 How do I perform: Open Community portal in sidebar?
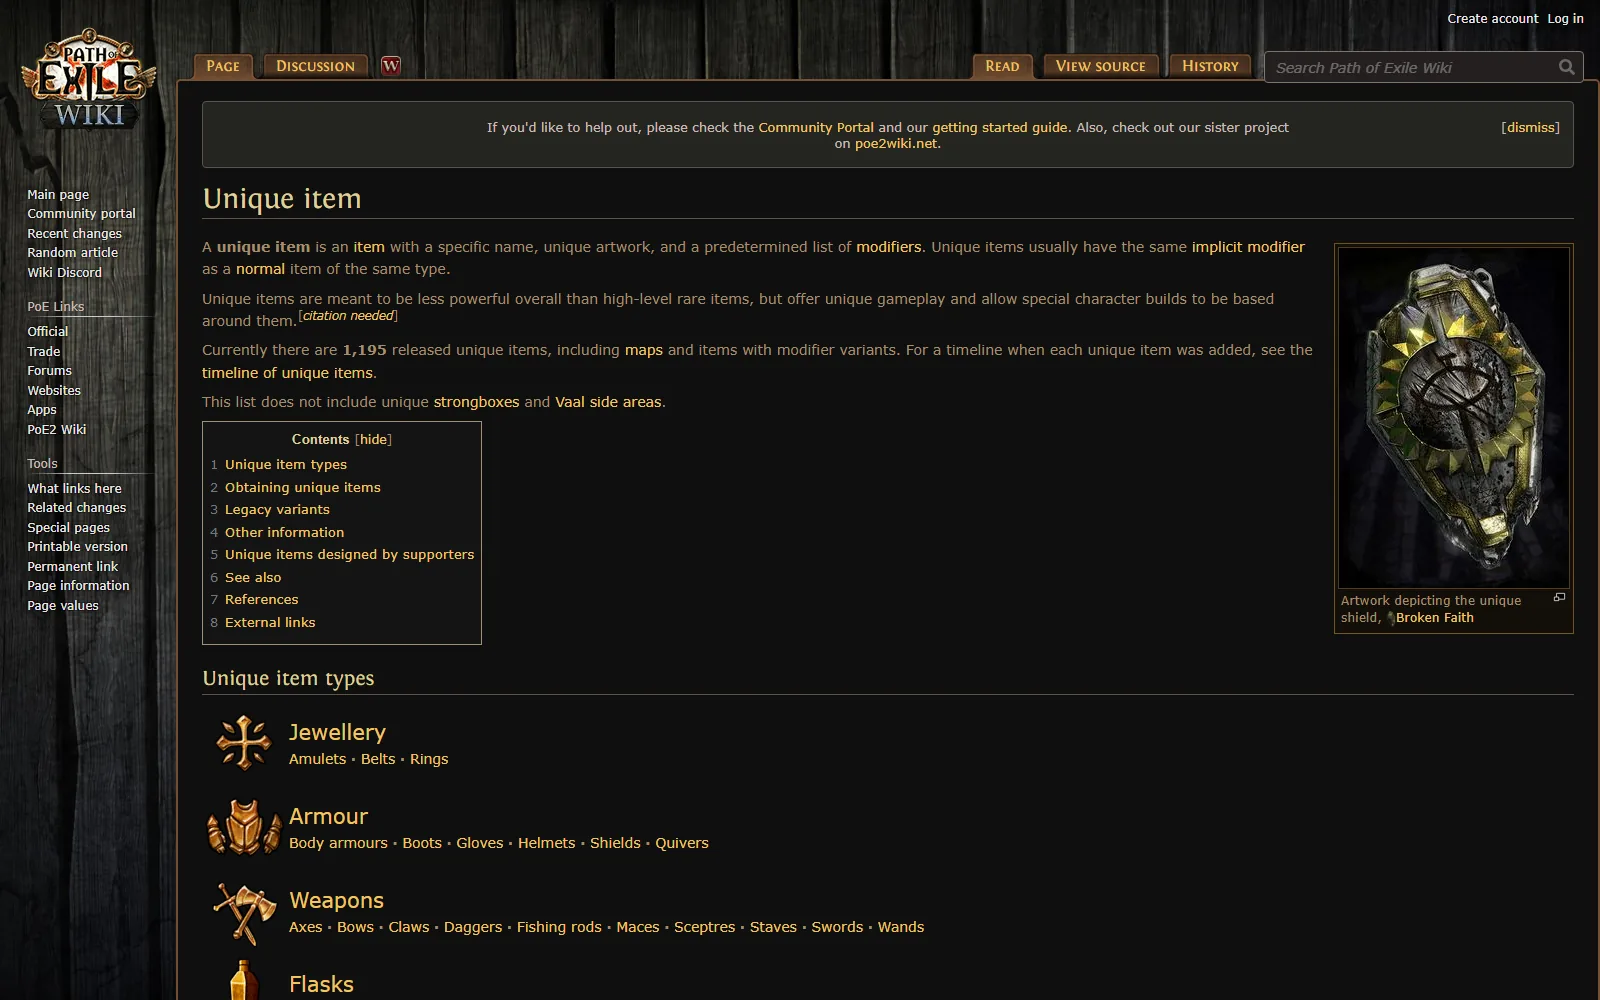(81, 213)
